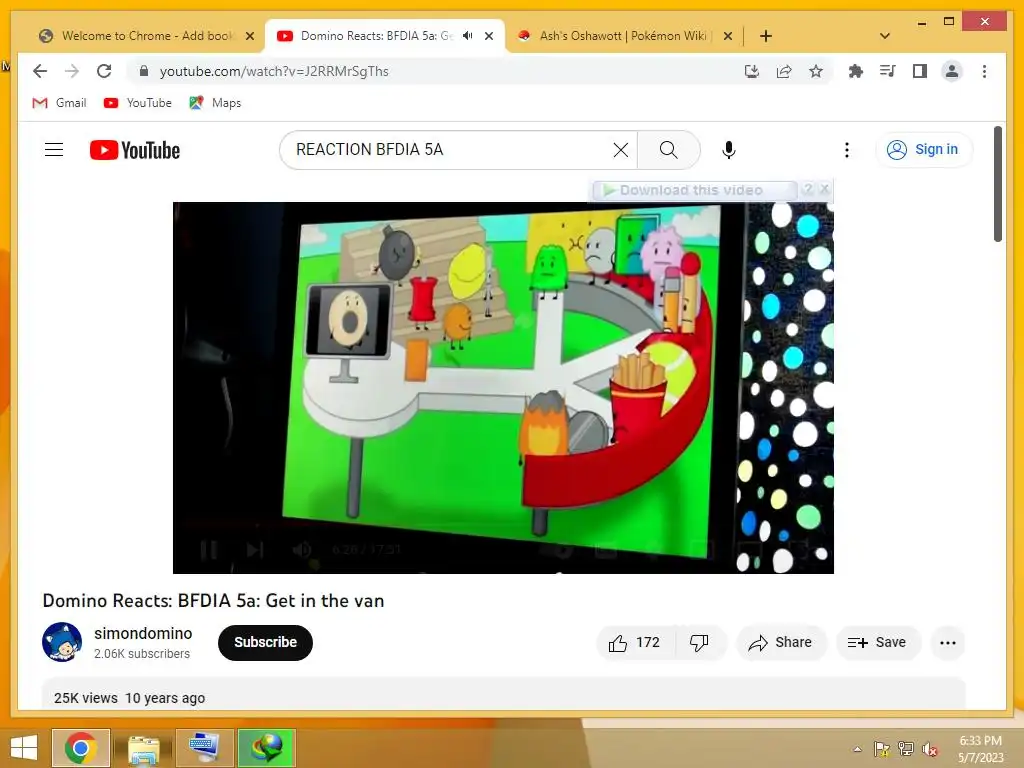Screen dimensions: 1024x768
Task: Close the Domino Reacts tab
Action: click(488, 36)
